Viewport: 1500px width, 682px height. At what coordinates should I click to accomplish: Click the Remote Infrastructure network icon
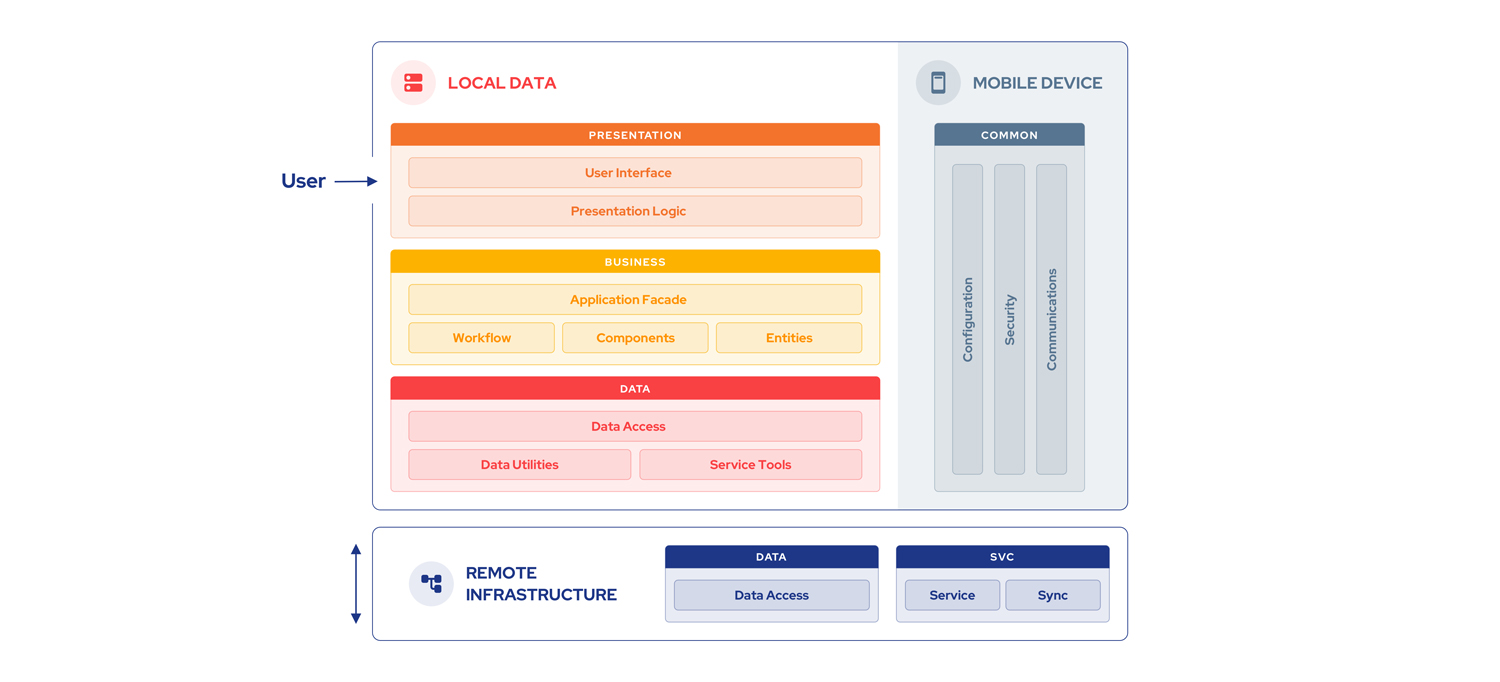tap(431, 583)
